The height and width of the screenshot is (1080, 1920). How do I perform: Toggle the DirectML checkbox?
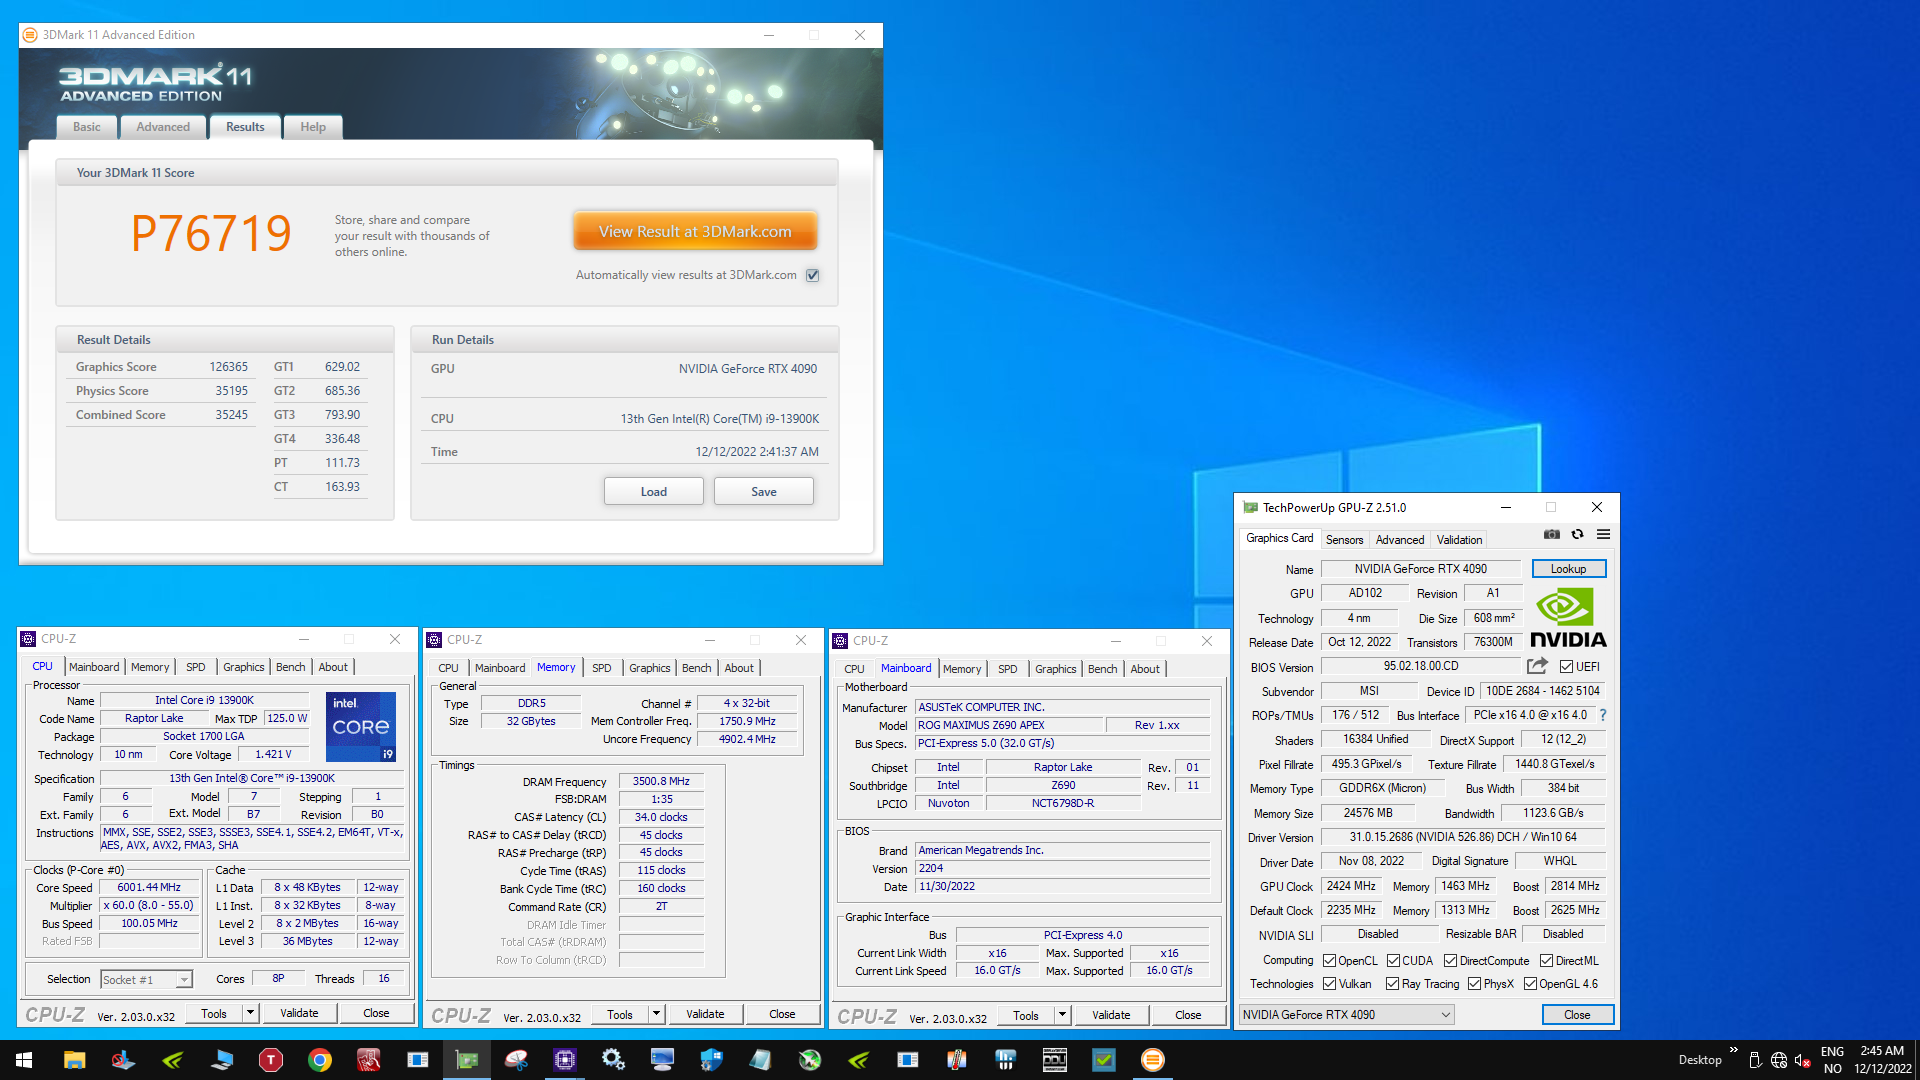(x=1547, y=961)
